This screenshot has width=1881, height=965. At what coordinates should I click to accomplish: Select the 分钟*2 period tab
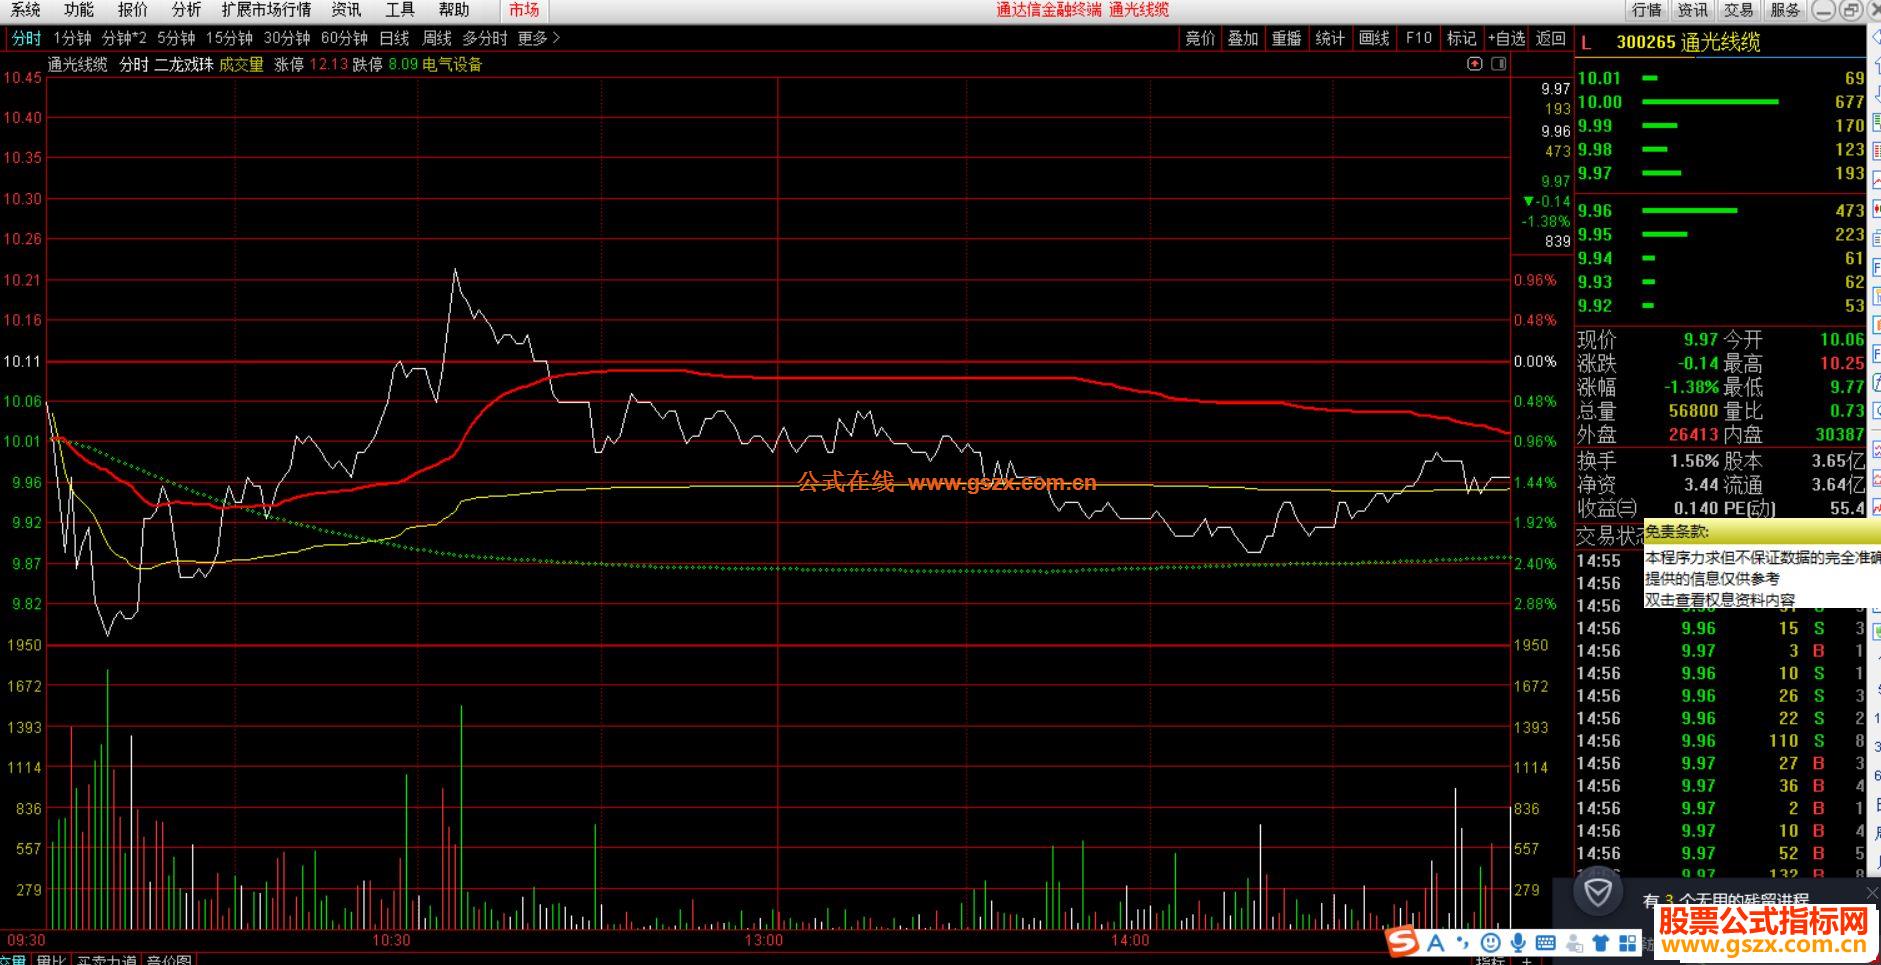pyautogui.click(x=124, y=38)
